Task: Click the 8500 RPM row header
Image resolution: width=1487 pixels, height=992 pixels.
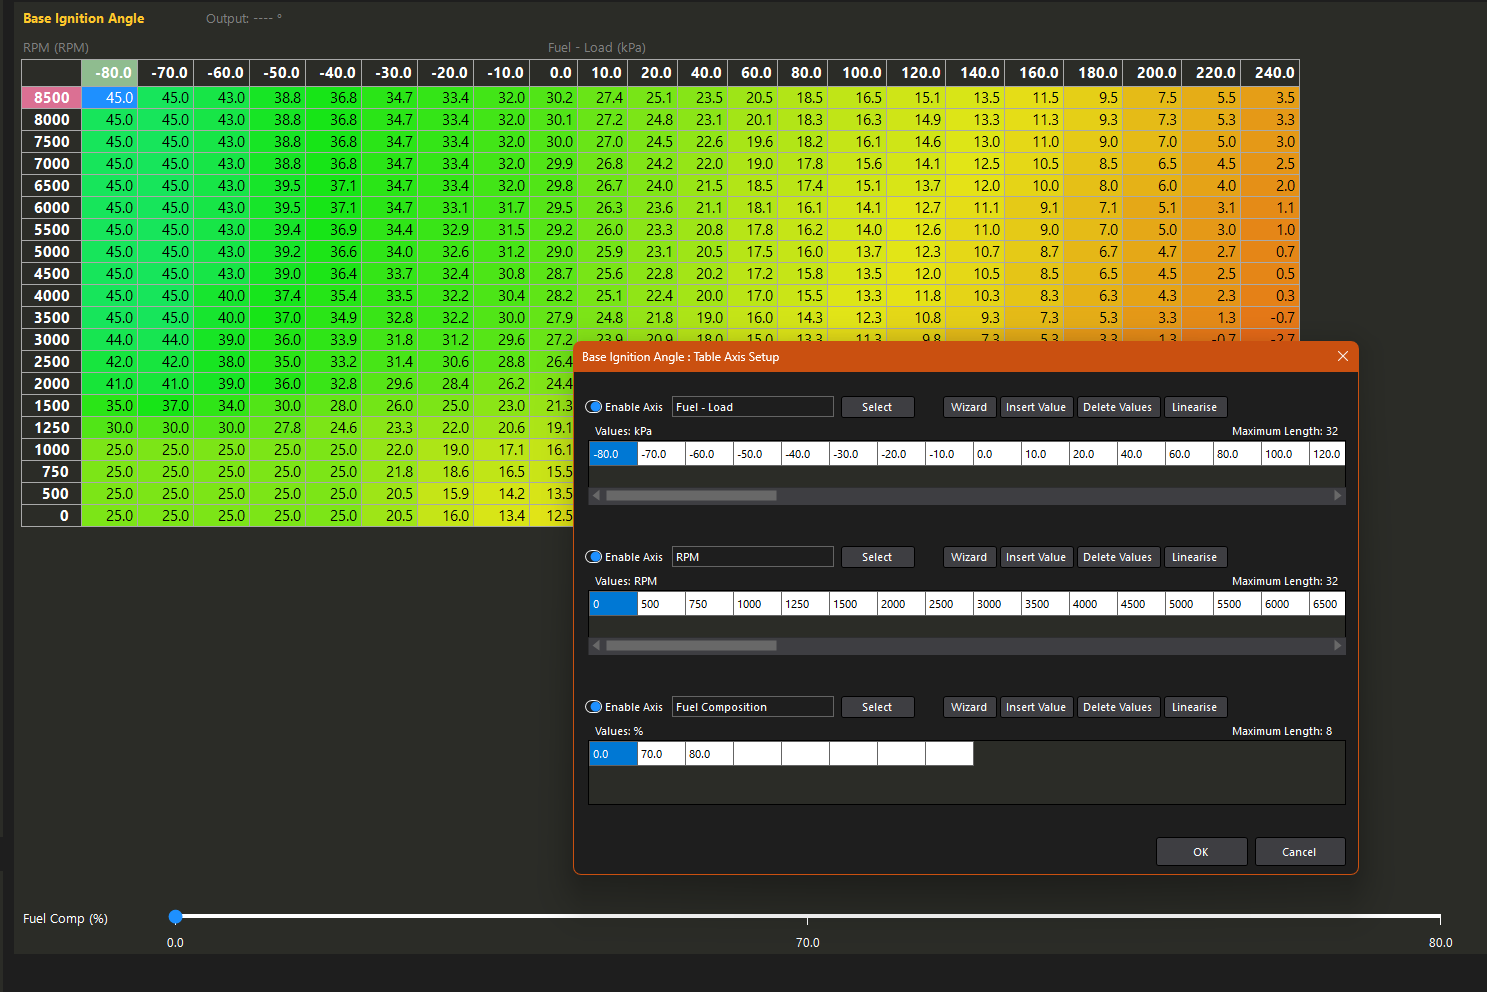Action: point(52,98)
